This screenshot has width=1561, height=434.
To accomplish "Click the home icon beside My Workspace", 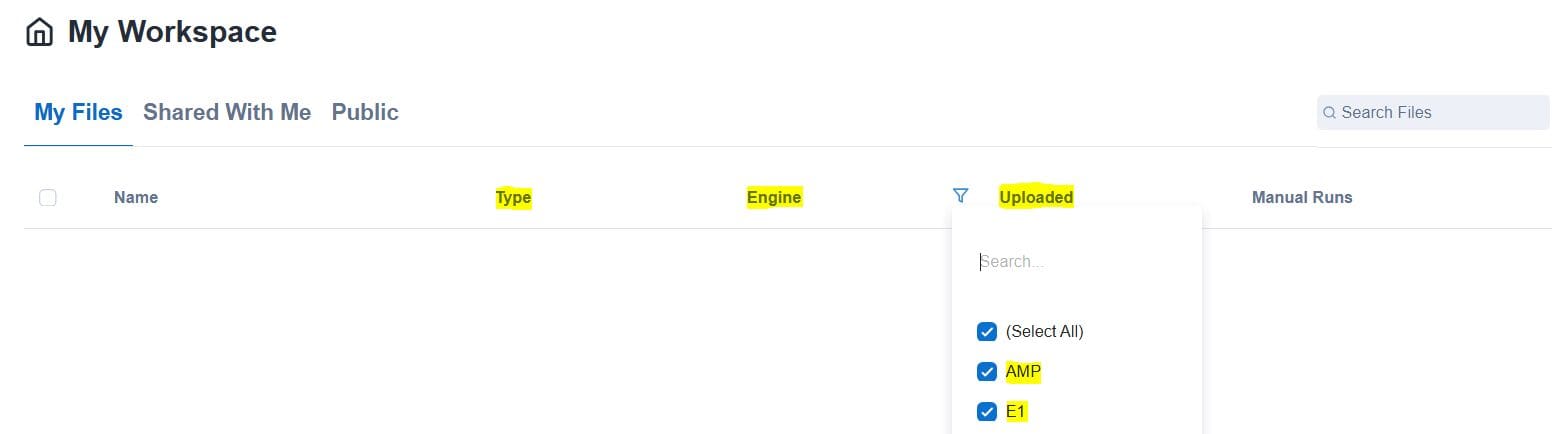I will tap(39, 32).
